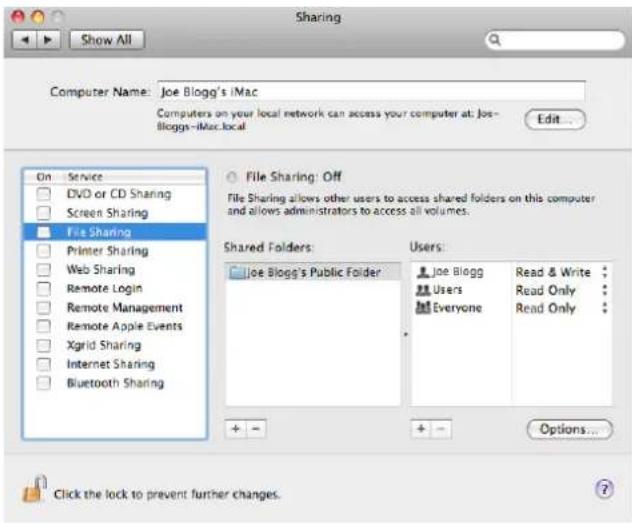Enable the Web Sharing checkbox
Viewport: 632px width, 523px height.
[43, 269]
